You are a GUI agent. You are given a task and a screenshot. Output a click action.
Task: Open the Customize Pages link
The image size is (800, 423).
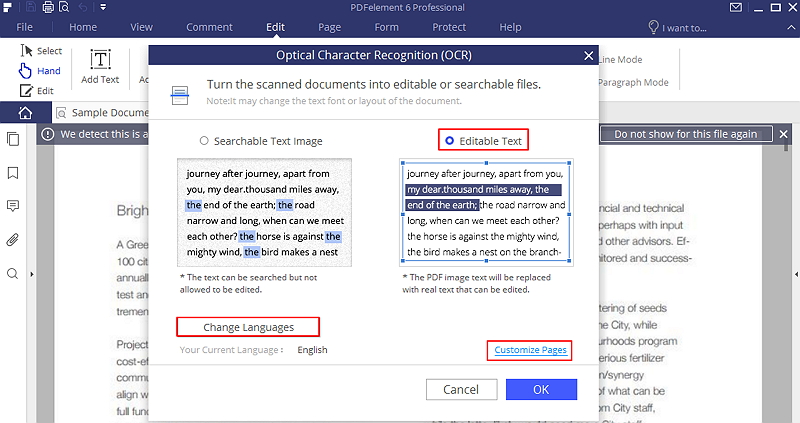pos(530,350)
